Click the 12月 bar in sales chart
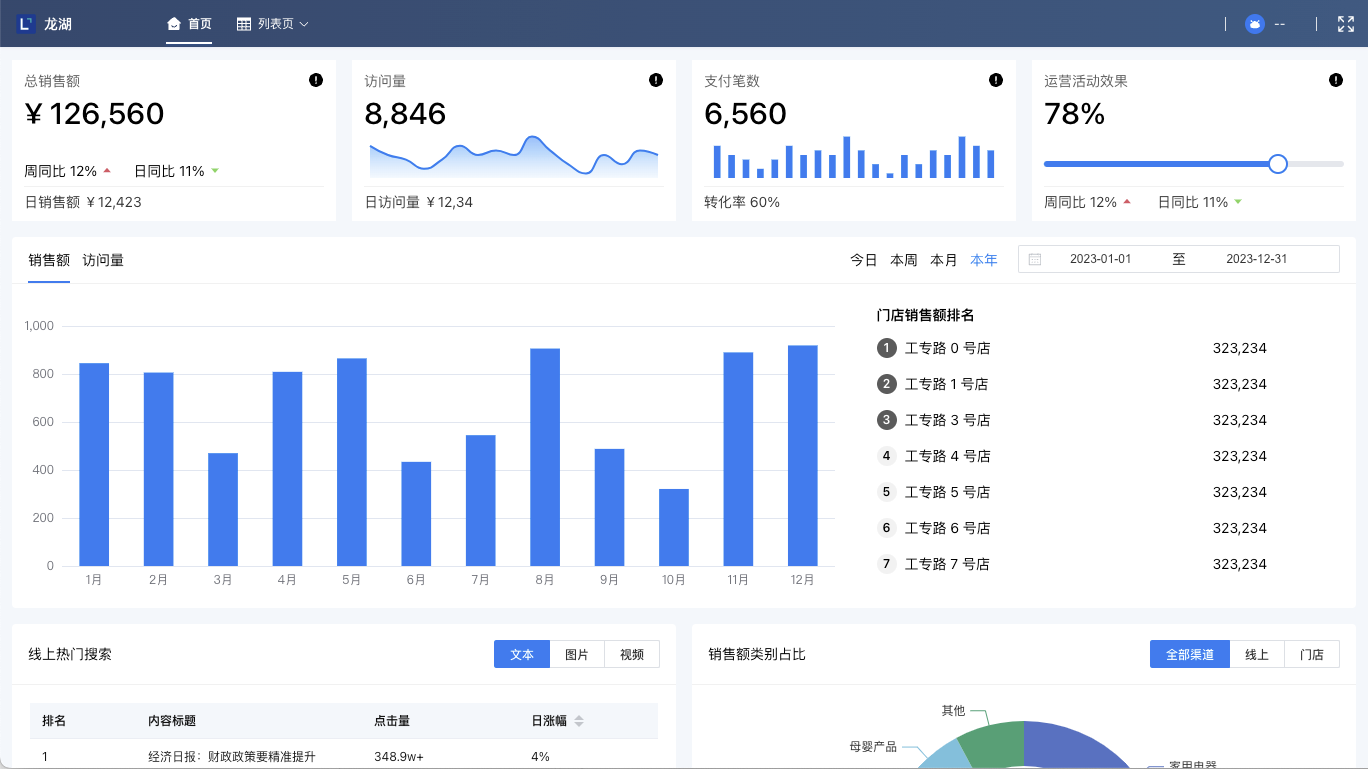Image resolution: width=1368 pixels, height=769 pixels. pos(803,455)
